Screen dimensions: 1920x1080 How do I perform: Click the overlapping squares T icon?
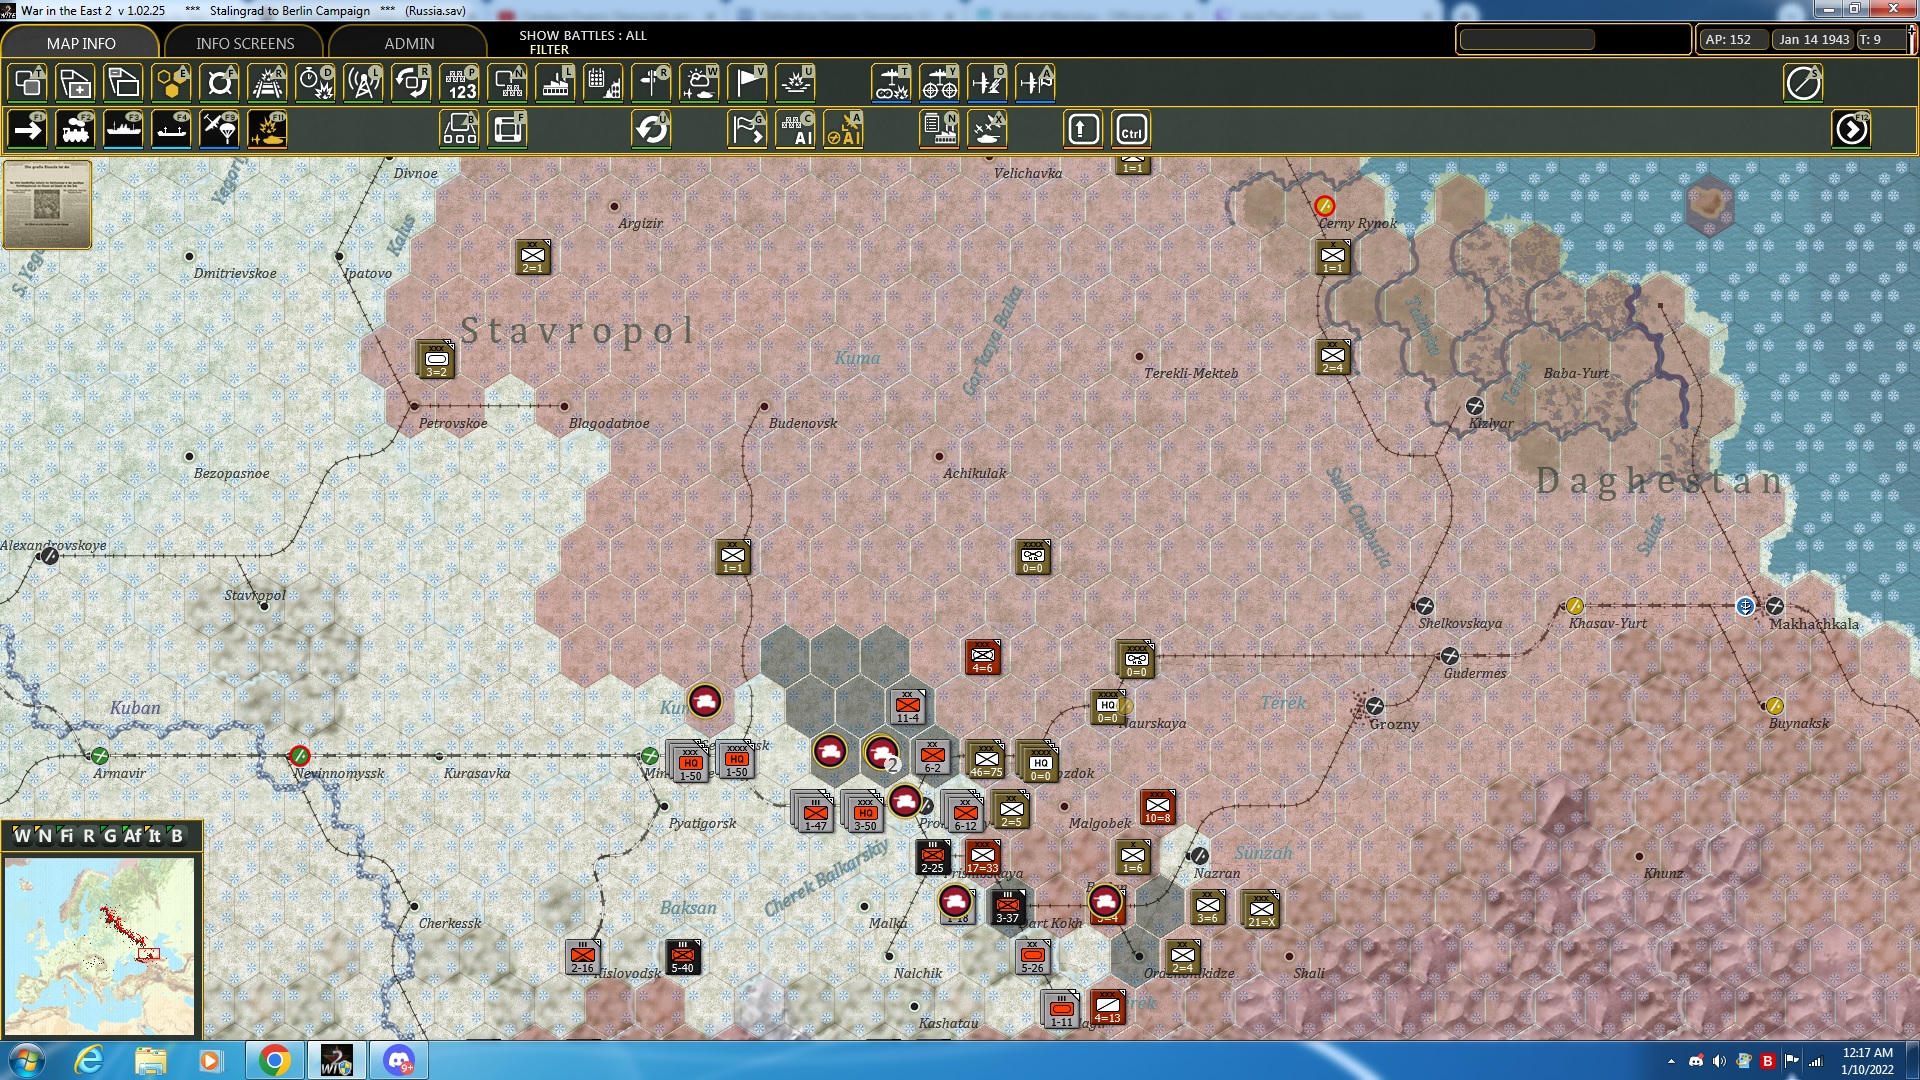[27, 83]
